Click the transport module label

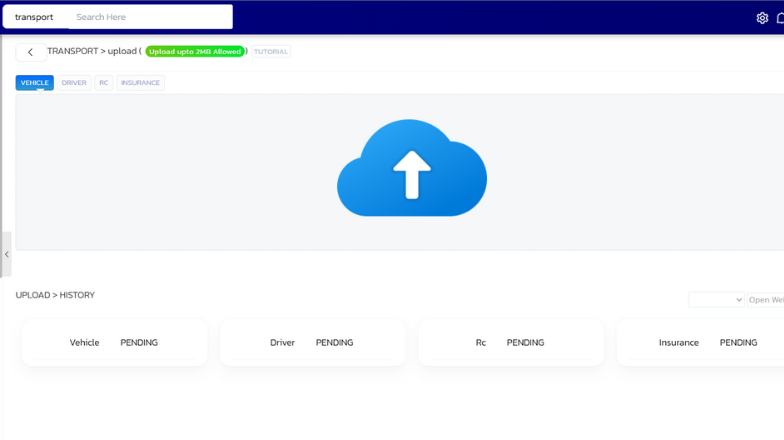pos(34,17)
